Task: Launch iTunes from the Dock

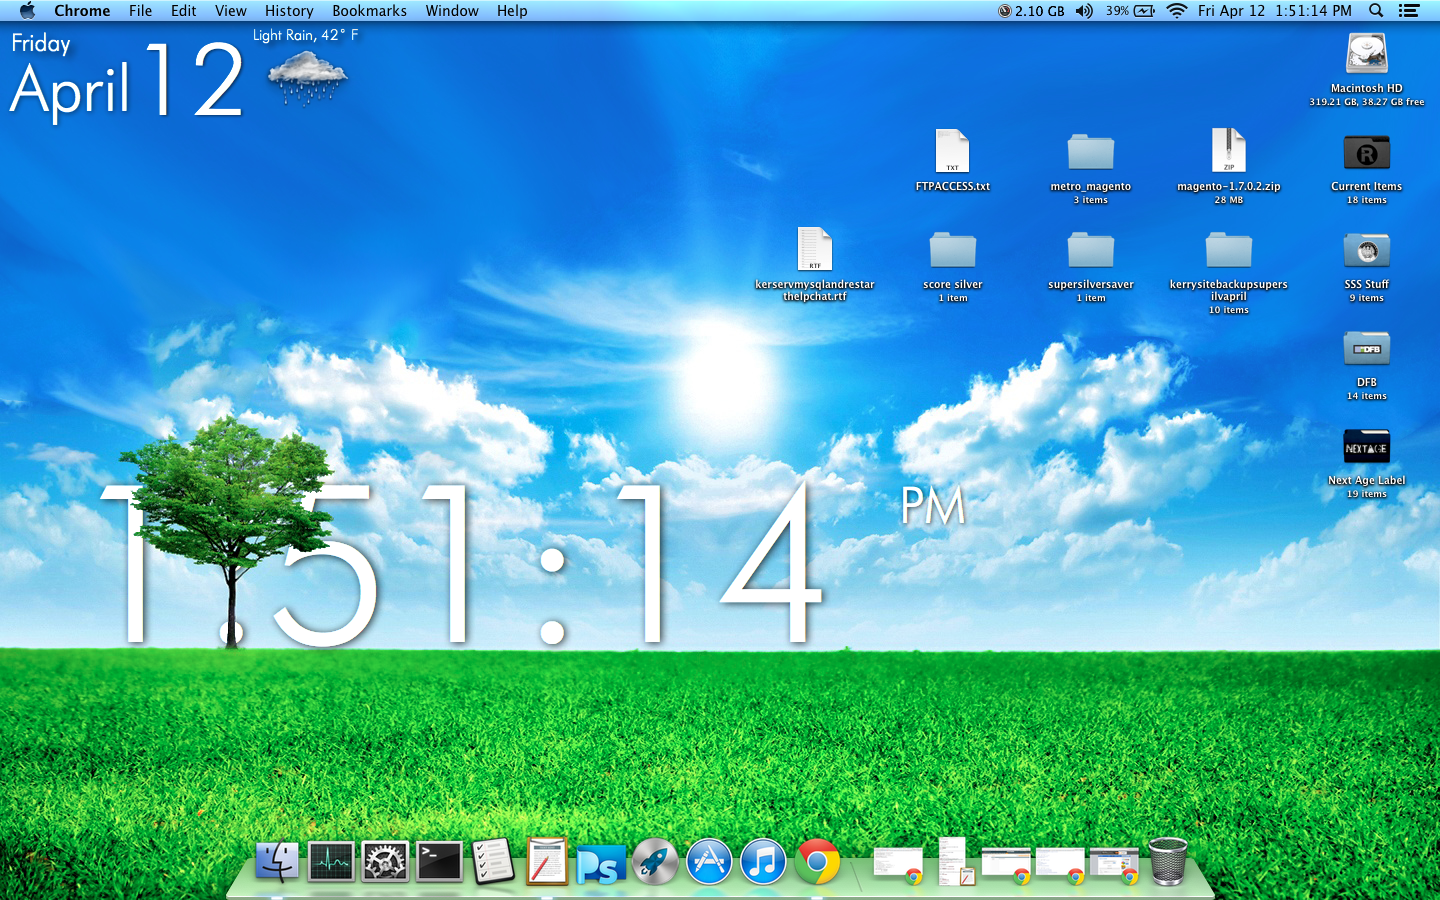Action: [763, 861]
